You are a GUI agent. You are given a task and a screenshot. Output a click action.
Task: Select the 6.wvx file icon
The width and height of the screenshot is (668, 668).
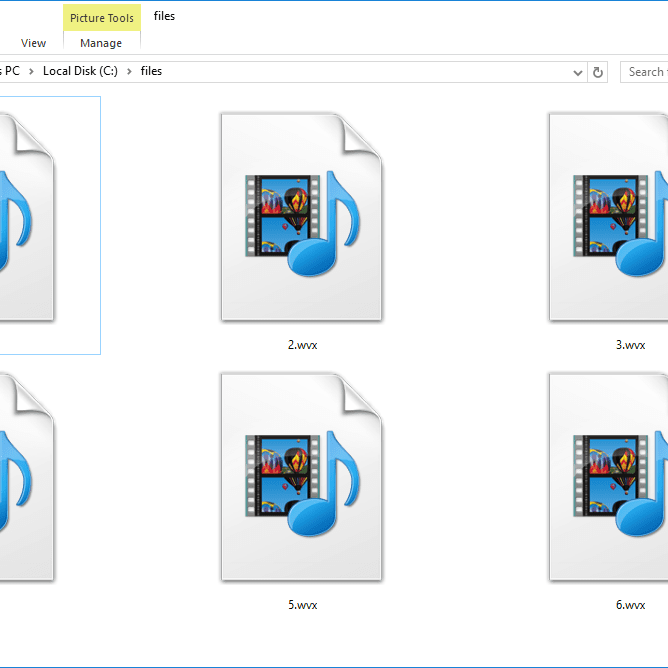coord(608,477)
